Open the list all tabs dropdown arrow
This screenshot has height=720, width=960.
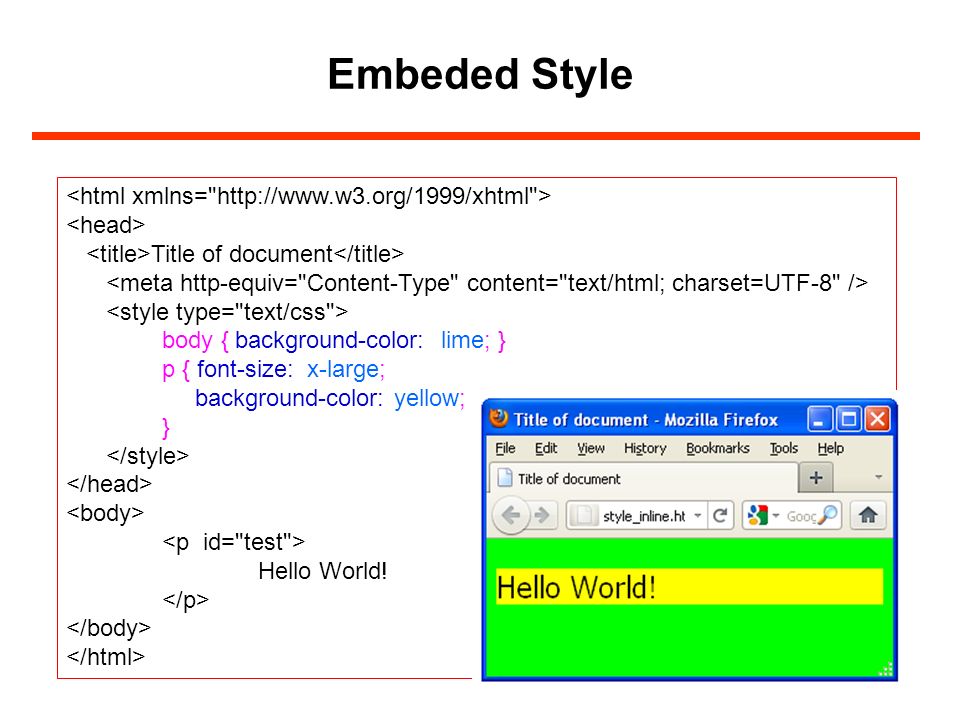click(x=879, y=477)
